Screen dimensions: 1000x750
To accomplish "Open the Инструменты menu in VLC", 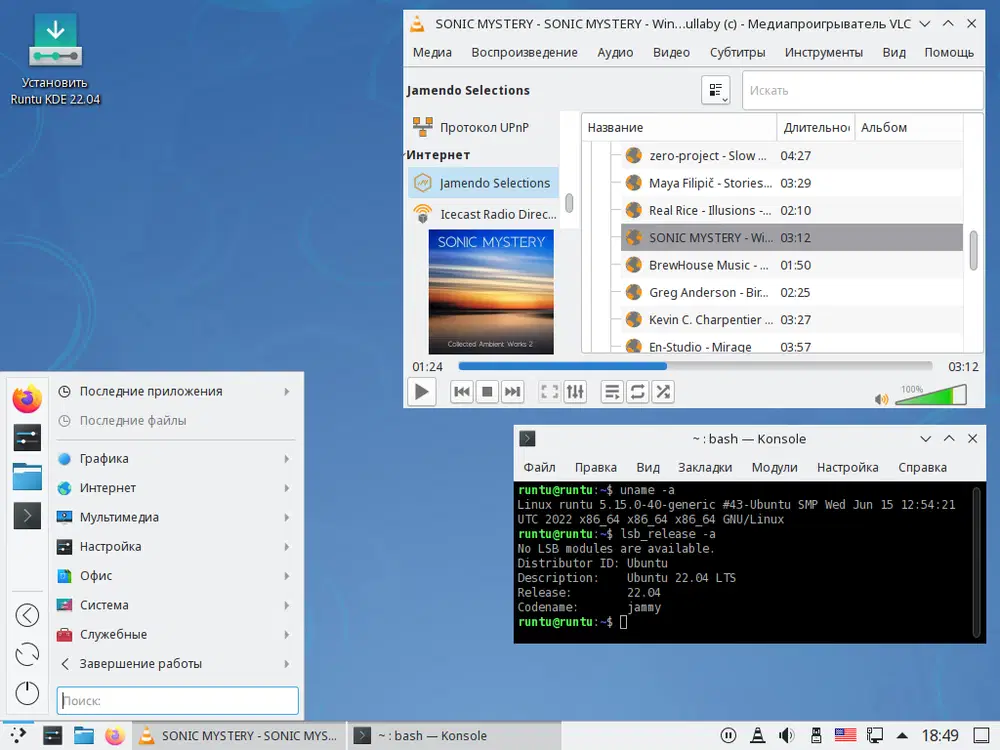I will point(823,52).
